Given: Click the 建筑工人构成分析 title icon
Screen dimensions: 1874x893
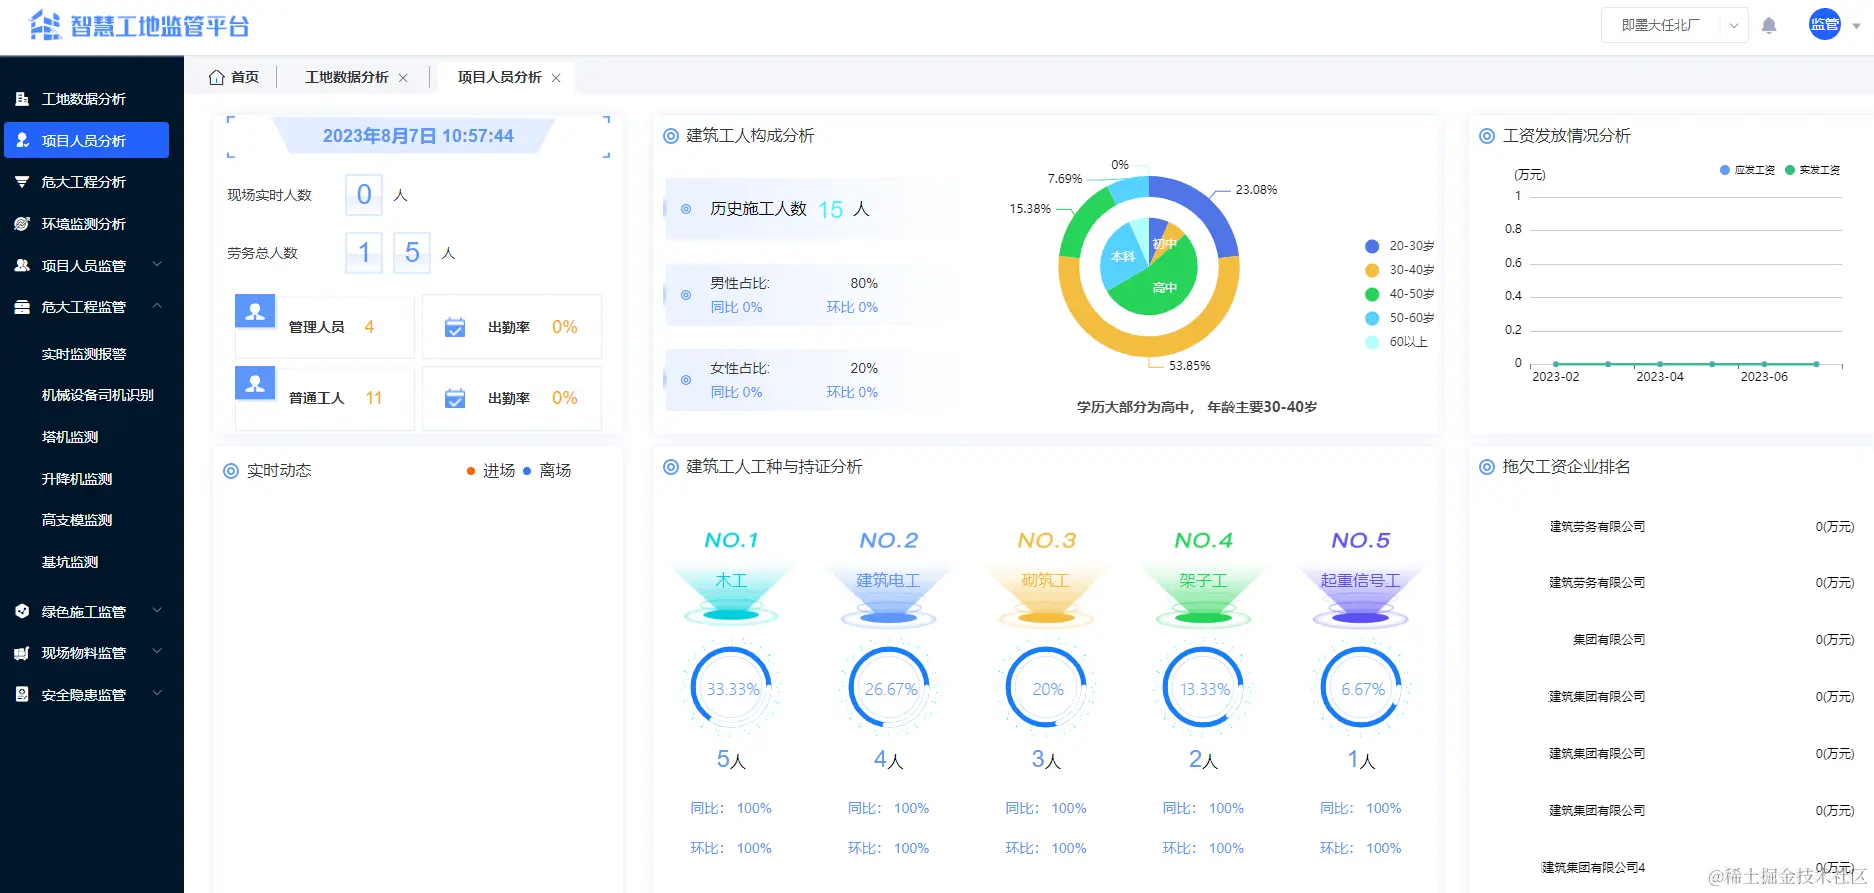Looking at the screenshot, I should click(671, 136).
